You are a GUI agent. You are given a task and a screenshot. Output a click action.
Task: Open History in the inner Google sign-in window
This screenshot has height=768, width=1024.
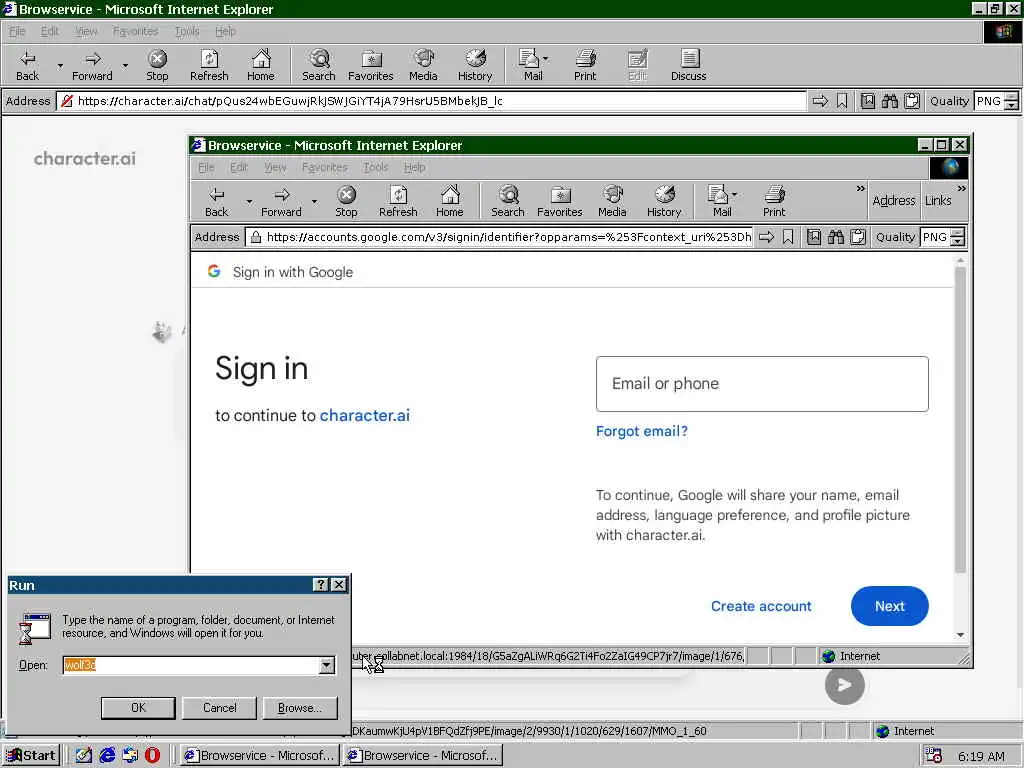pos(664,201)
